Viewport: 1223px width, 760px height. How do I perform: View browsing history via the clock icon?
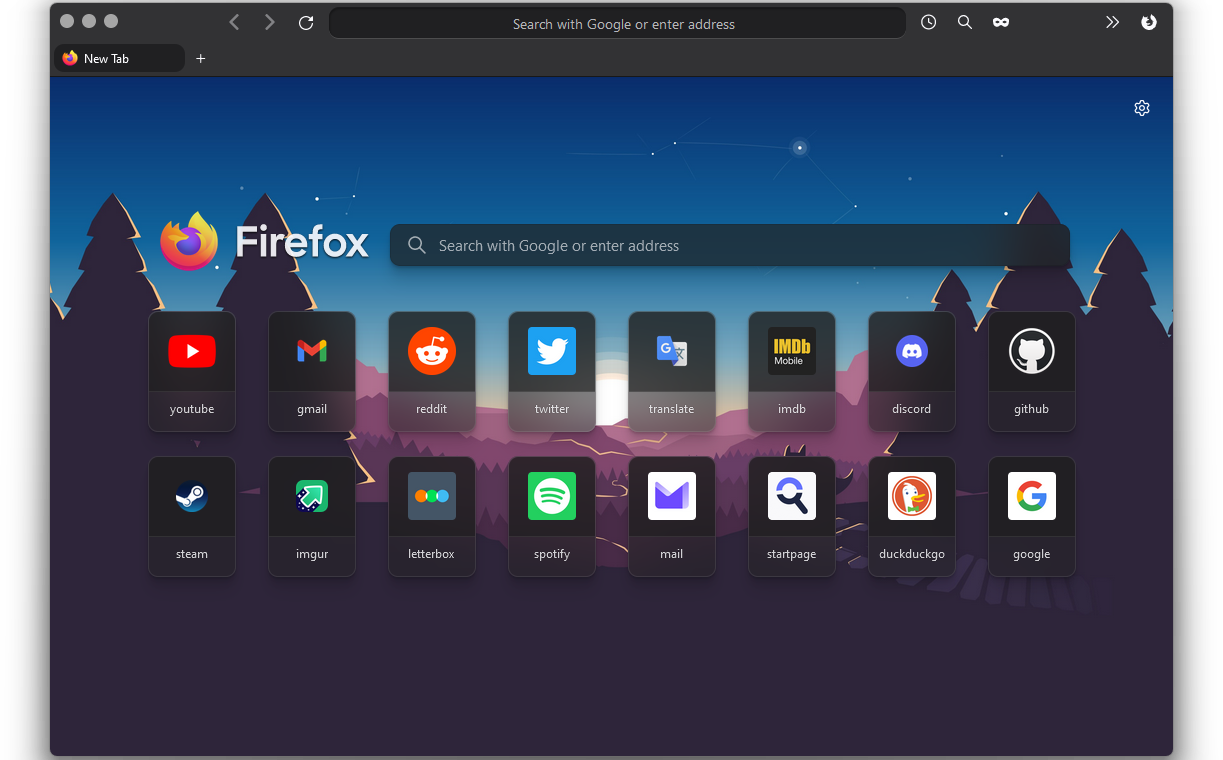pos(928,22)
